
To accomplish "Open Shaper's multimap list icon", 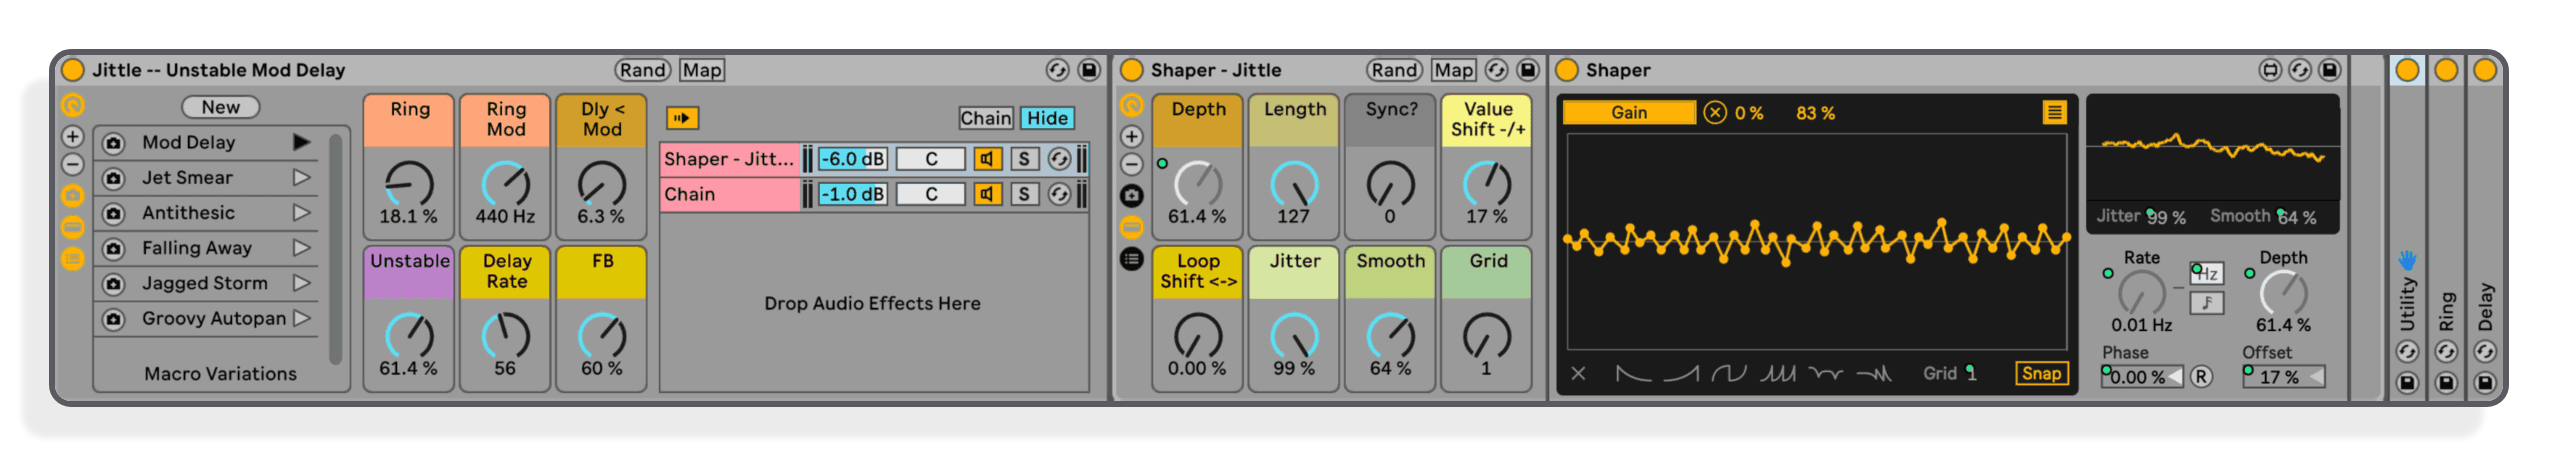I will pos(2054,113).
